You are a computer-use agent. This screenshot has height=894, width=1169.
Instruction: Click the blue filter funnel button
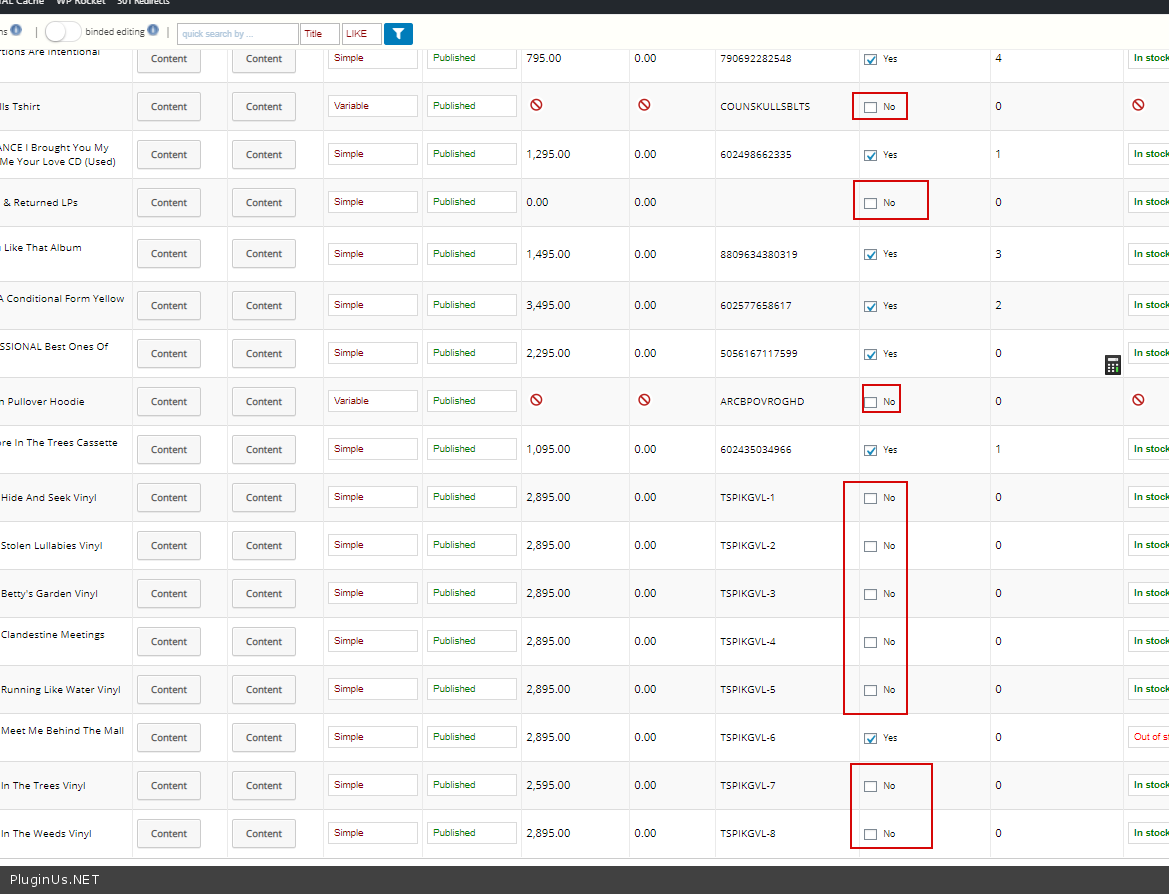(398, 34)
